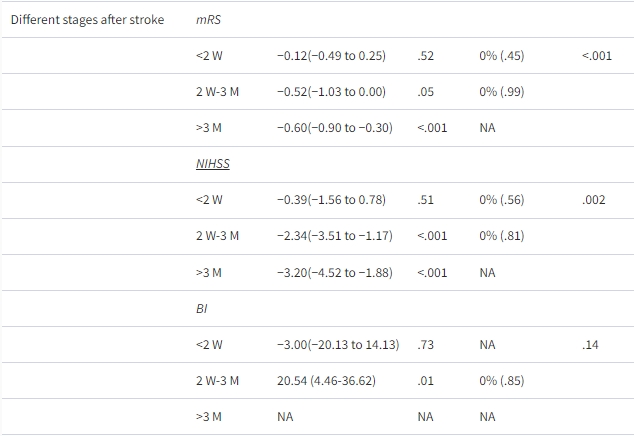Click the .002 subgroup difference value
The width and height of the screenshot is (634, 436).
click(x=593, y=200)
